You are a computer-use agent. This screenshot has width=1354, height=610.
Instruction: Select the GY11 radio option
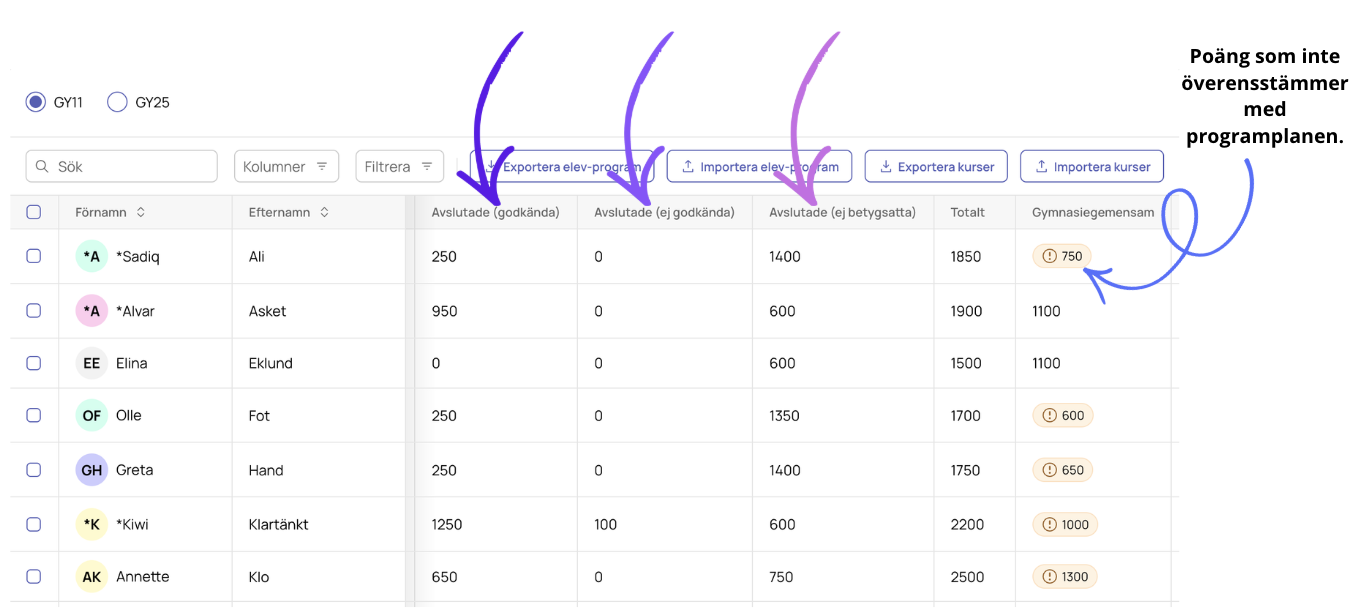pos(36,102)
